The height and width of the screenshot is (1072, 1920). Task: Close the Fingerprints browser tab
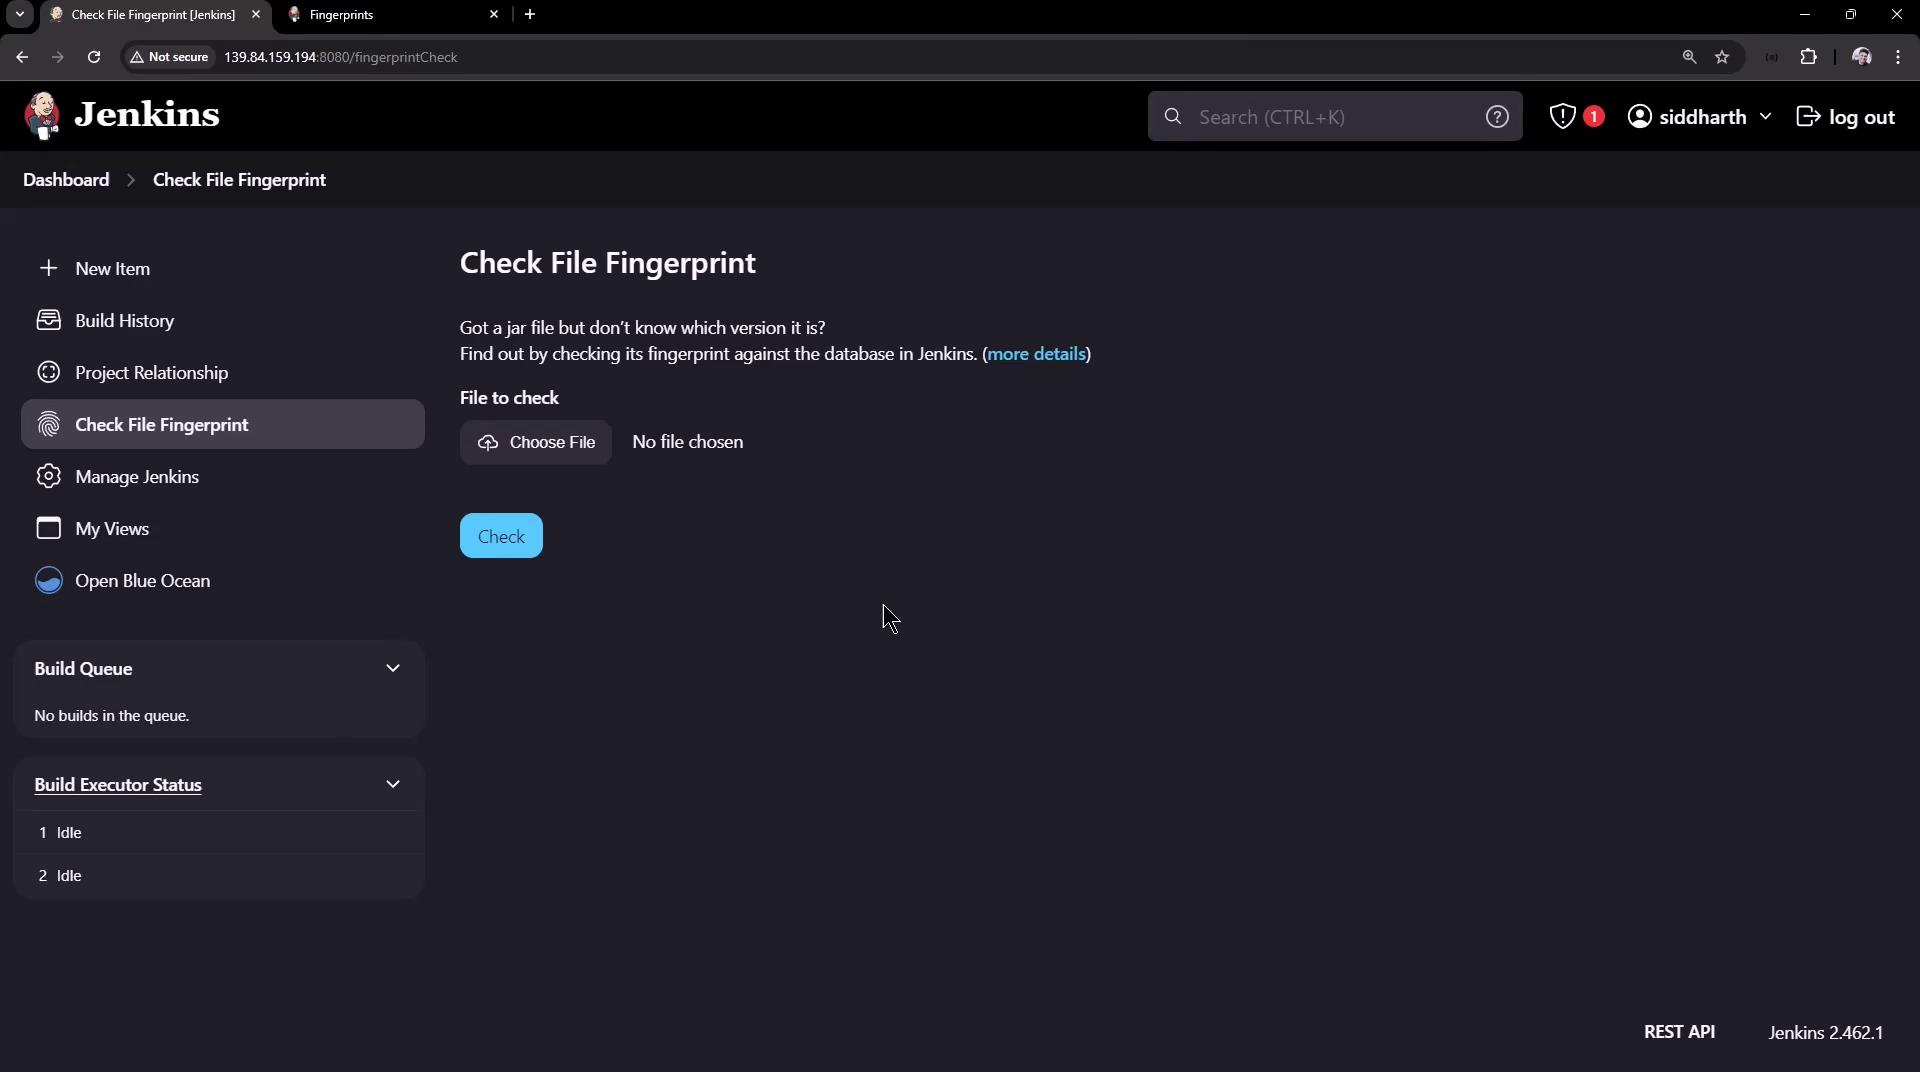coord(494,14)
